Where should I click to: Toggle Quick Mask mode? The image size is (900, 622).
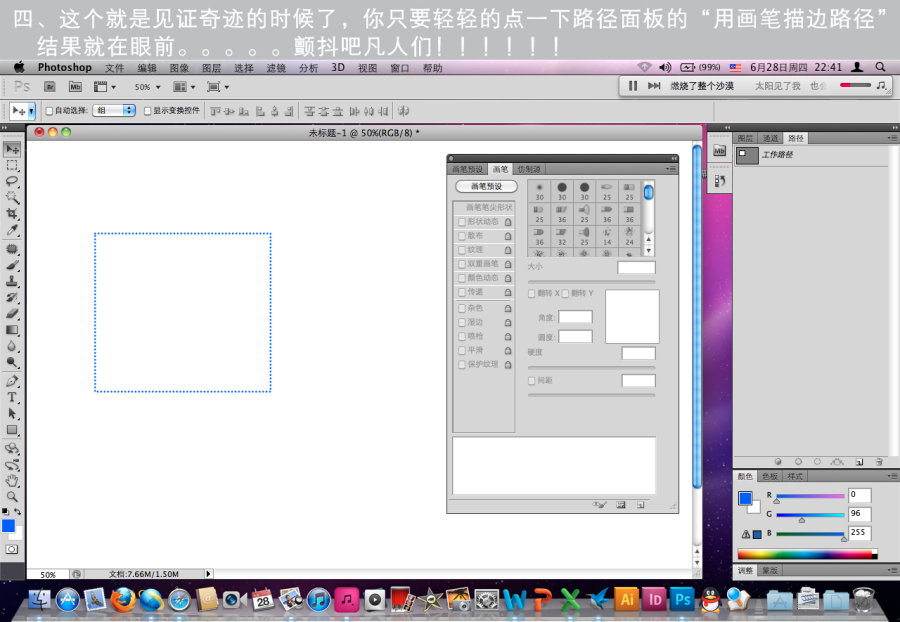click(11, 549)
